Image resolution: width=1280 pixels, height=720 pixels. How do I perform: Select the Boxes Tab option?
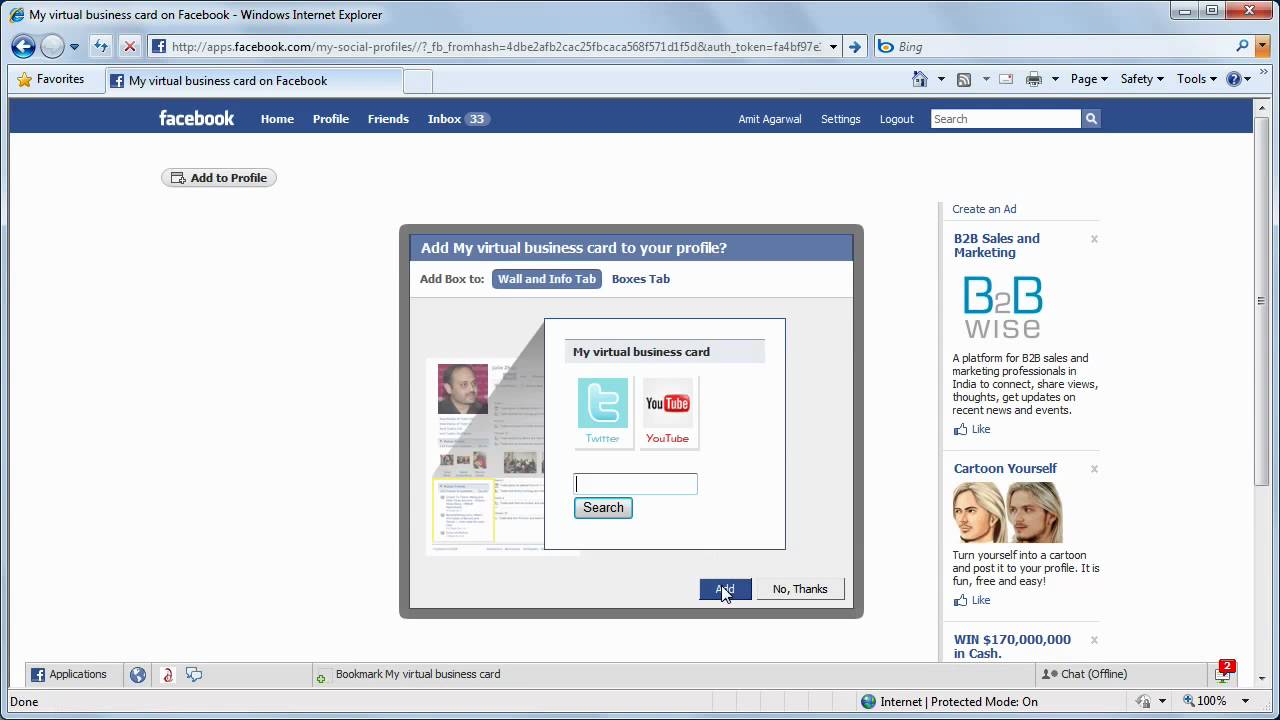coord(641,279)
